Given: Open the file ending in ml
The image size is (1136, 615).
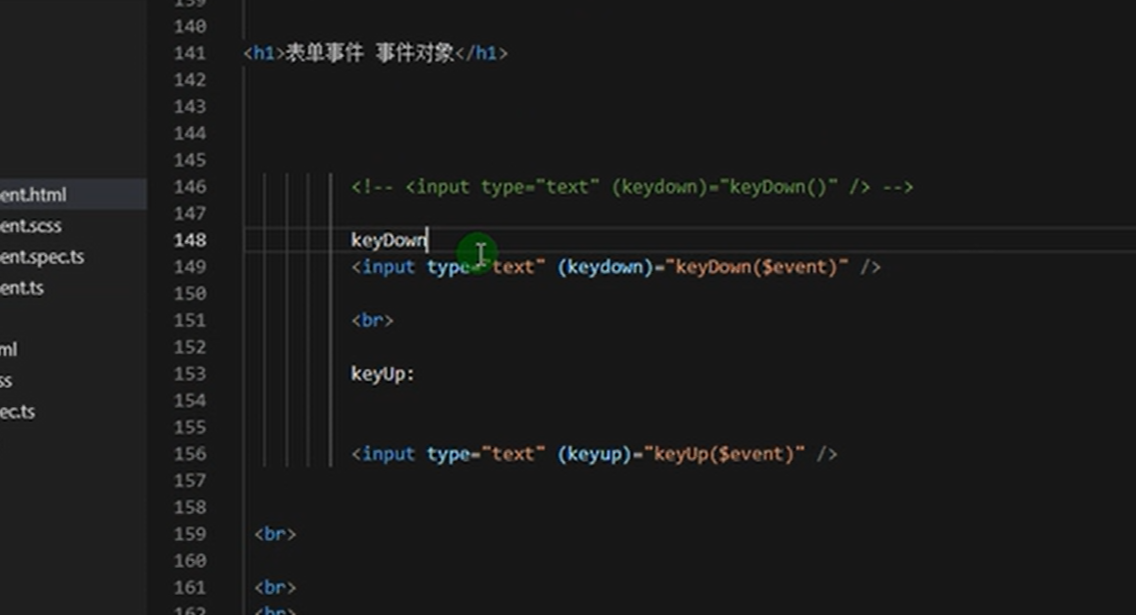Looking at the screenshot, I should [10, 349].
